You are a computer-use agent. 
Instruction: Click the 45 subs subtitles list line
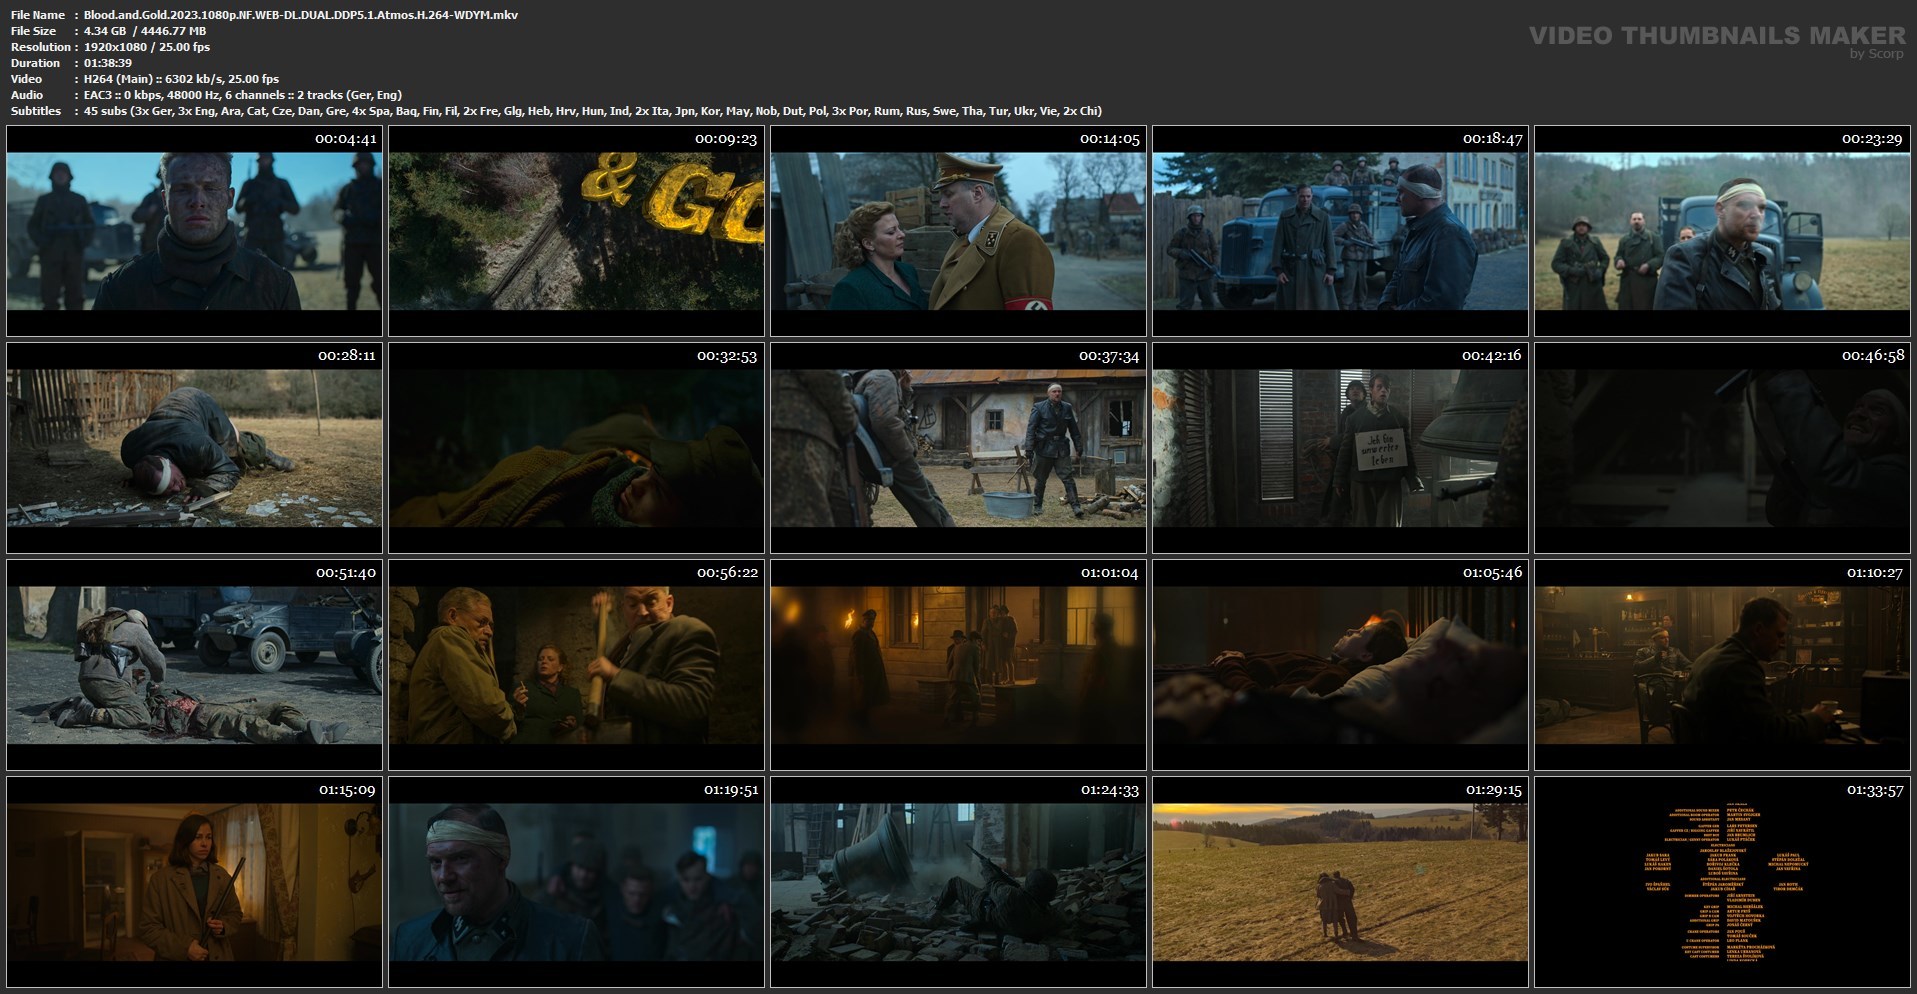tap(593, 111)
